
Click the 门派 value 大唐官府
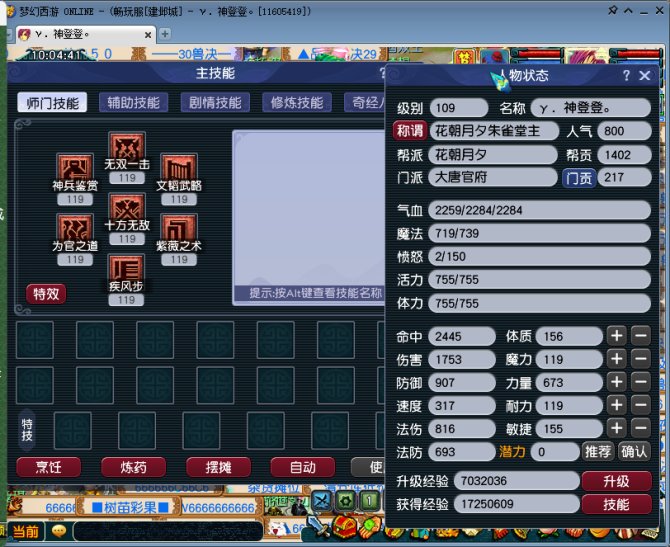(x=494, y=177)
